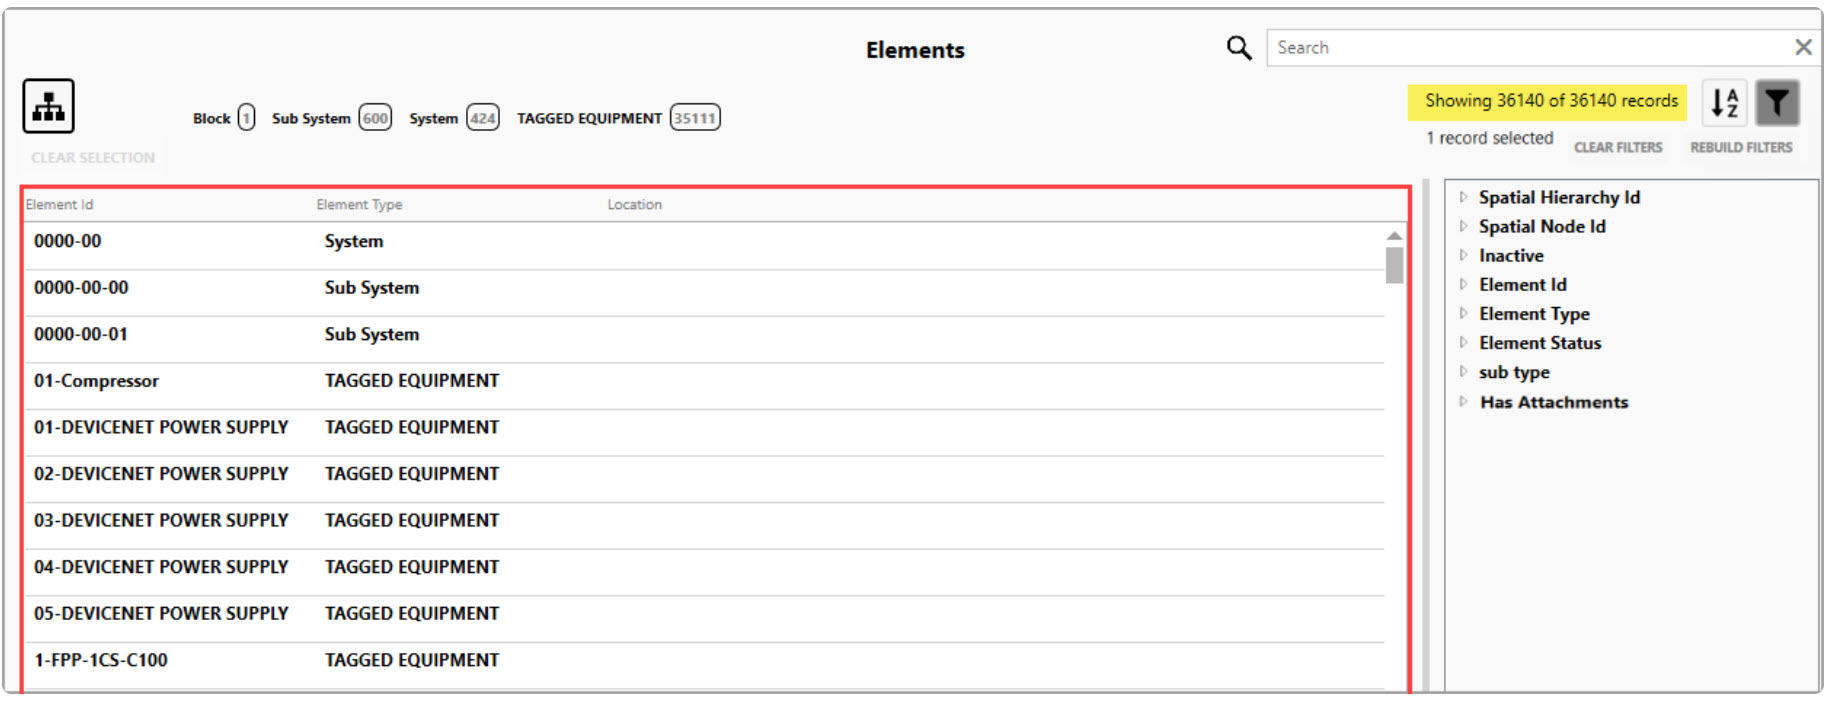Select the System 424 badge

pyautogui.click(x=454, y=117)
